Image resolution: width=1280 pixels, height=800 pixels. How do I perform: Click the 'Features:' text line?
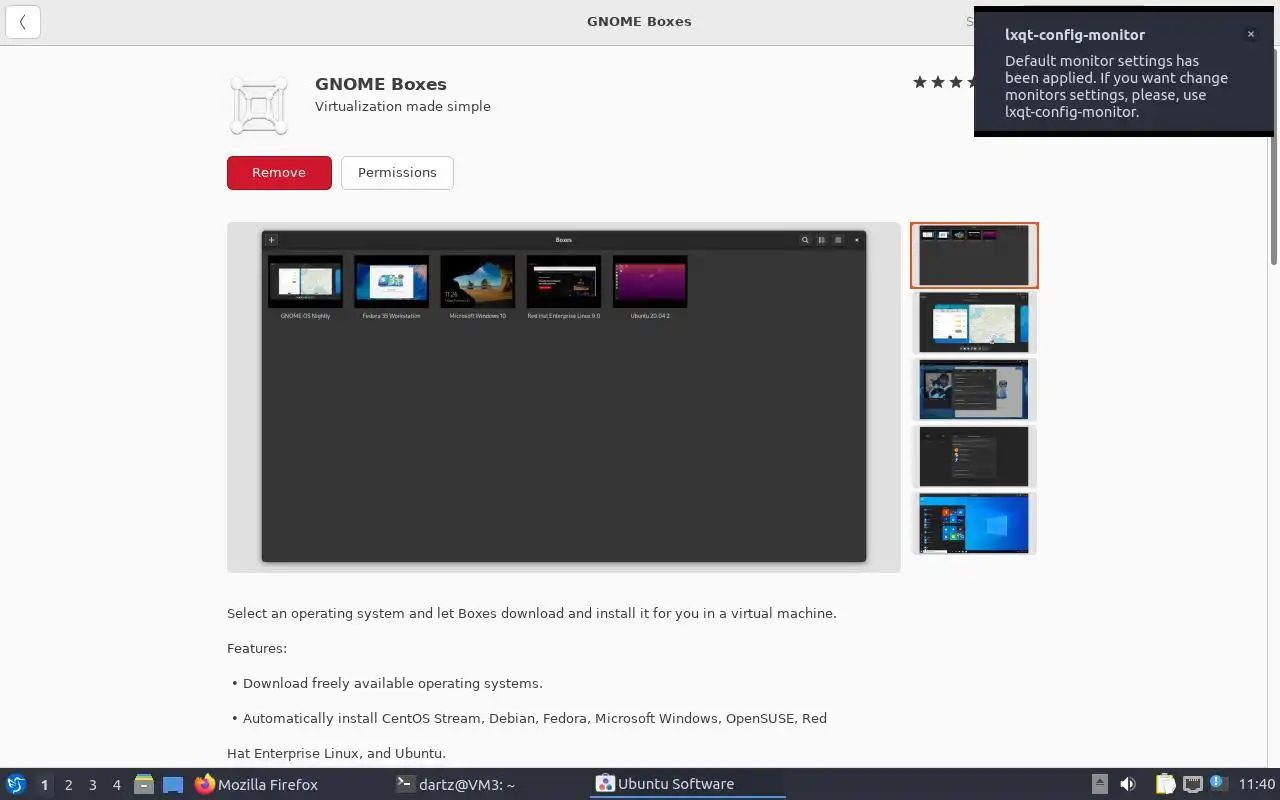point(257,648)
